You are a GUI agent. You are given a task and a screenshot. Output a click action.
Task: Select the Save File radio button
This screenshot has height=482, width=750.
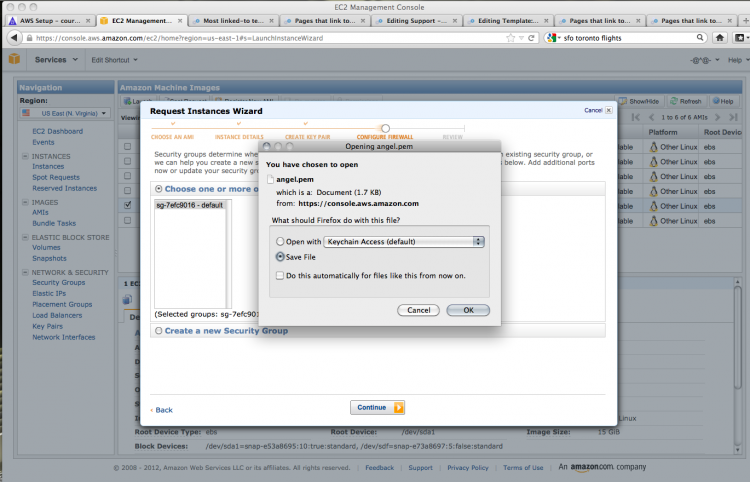(x=280, y=257)
